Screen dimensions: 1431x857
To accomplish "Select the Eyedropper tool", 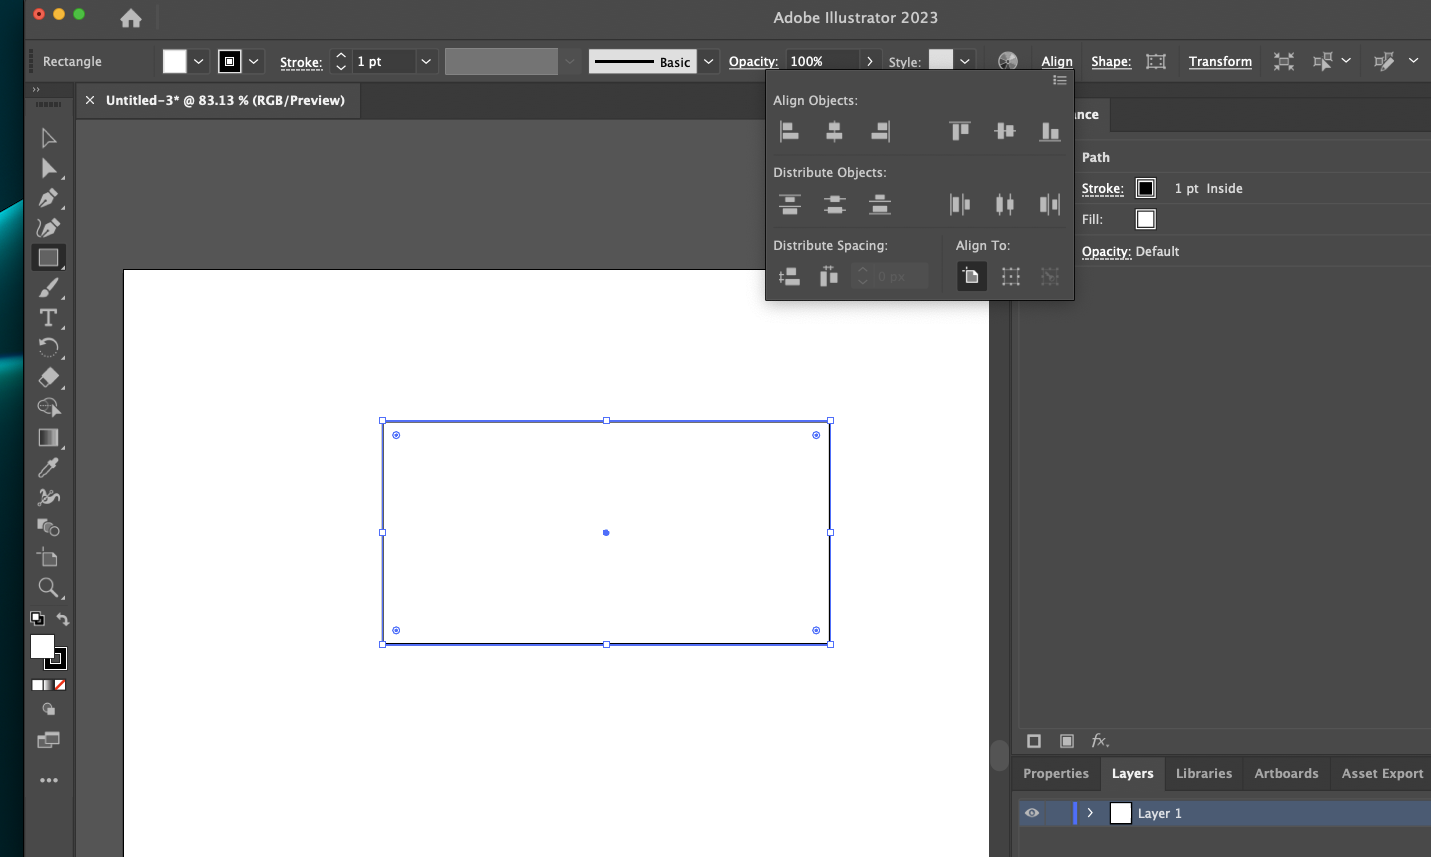I will 48,468.
